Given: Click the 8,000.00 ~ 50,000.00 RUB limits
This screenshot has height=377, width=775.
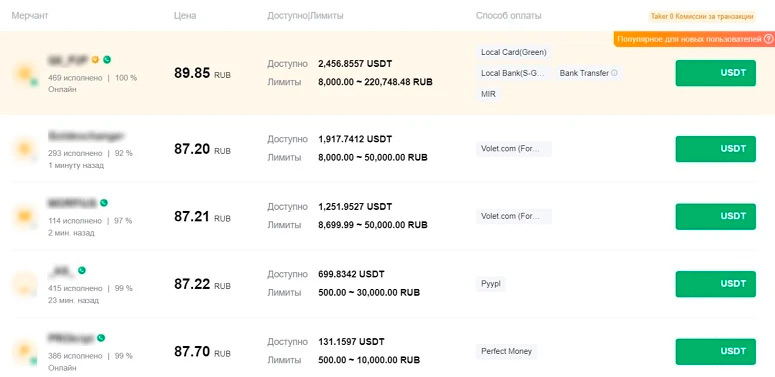Looking at the screenshot, I should [373, 158].
